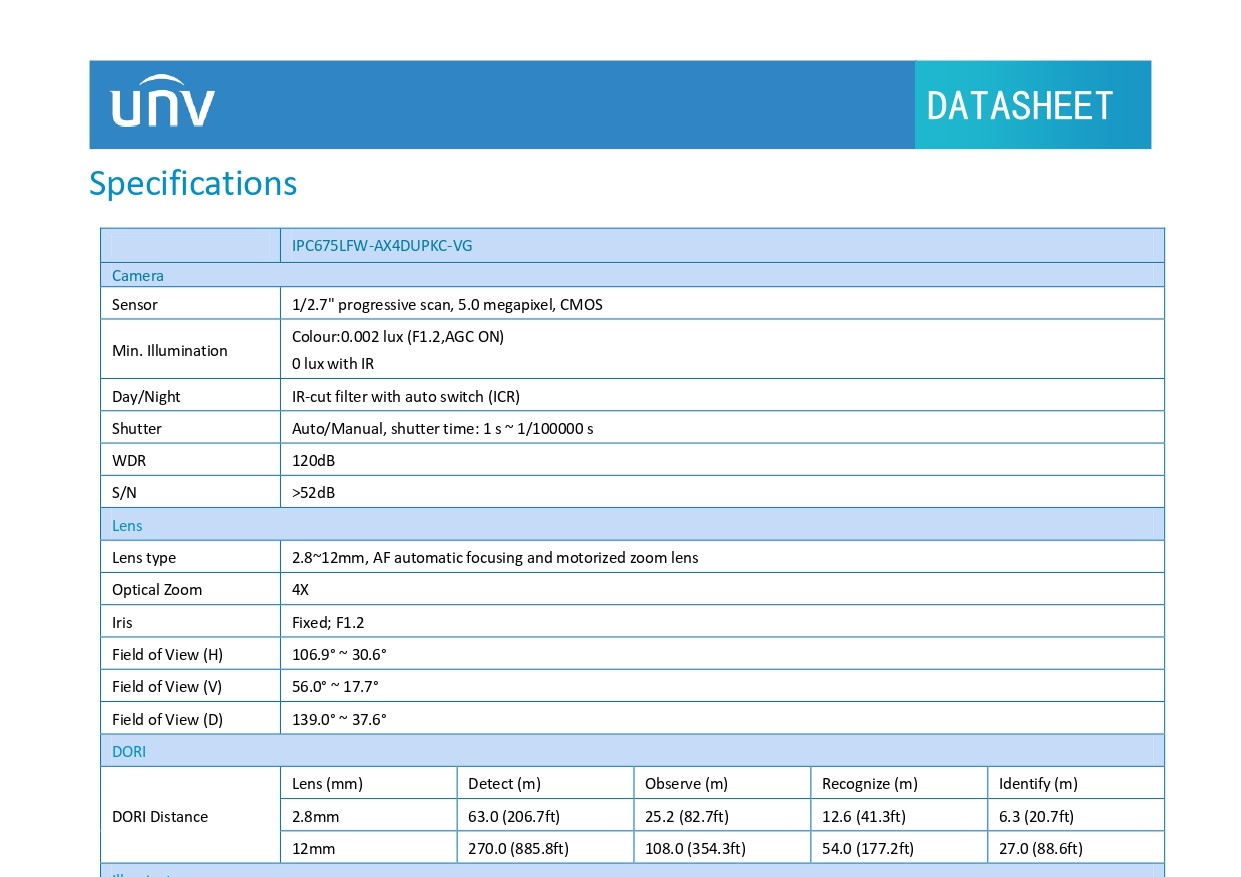1241x877 pixels.
Task: Select the 106.9° ~ 30.6° value
Action: pyautogui.click(x=339, y=654)
